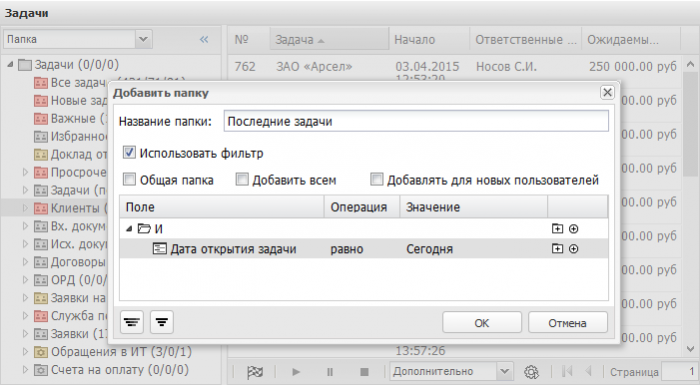700x385 pixels.
Task: Select Дата открытия задачи filter row
Action: pos(364,249)
